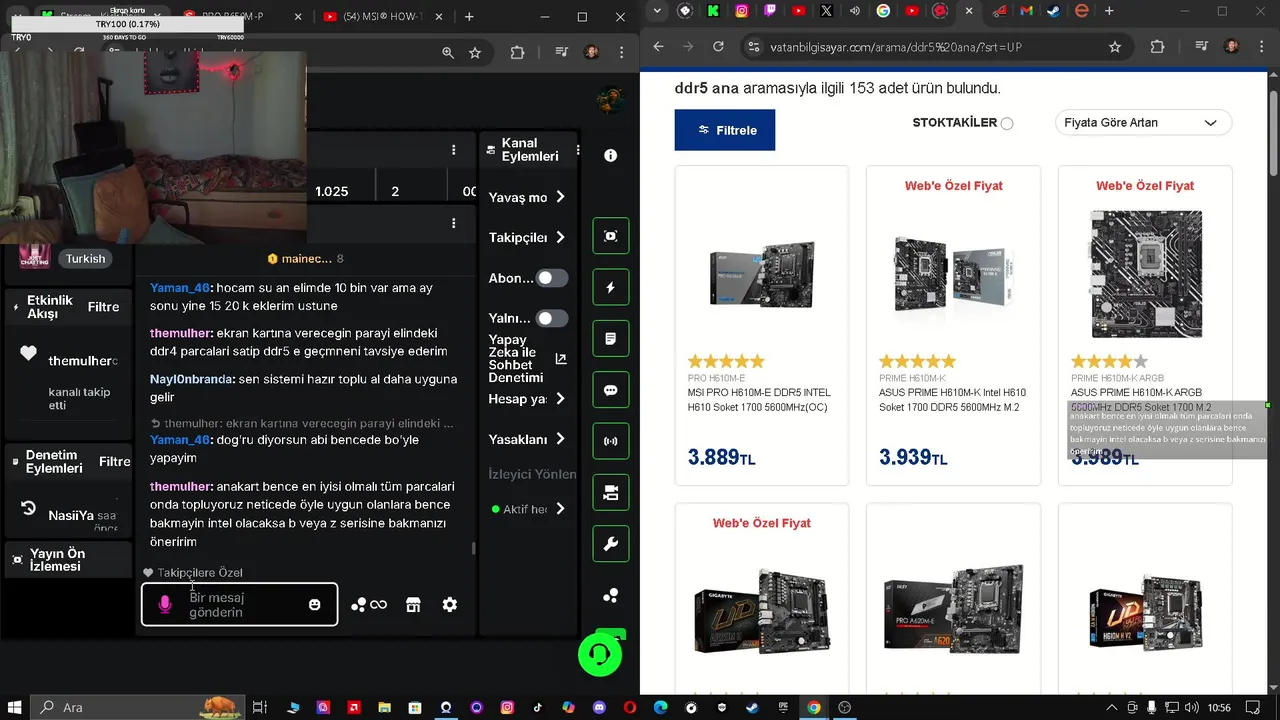
Task: Click the wrench tools sidebar icon
Action: click(x=611, y=544)
